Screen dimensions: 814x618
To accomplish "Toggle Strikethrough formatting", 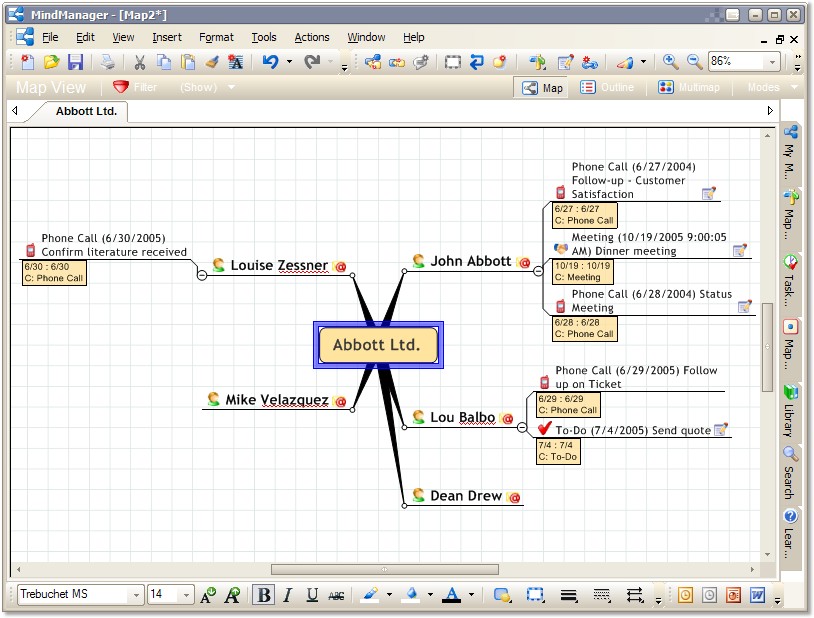I will pyautogui.click(x=336, y=596).
